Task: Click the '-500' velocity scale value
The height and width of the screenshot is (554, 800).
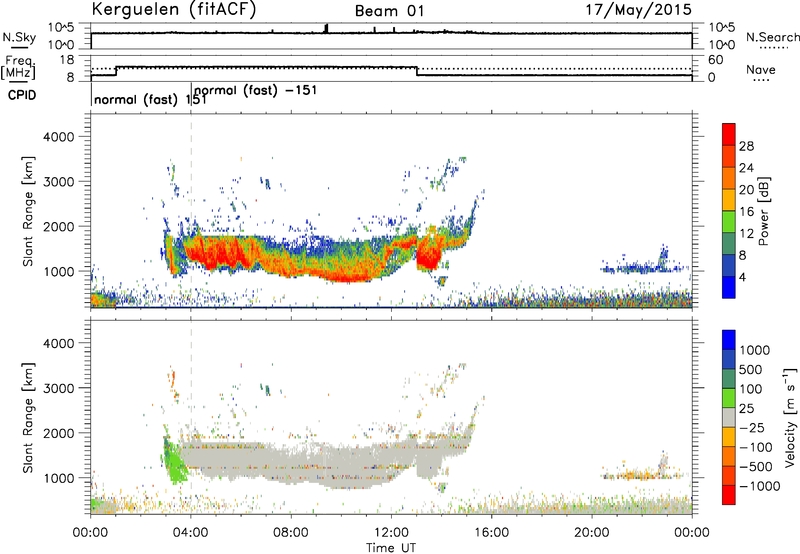Action: [756, 467]
